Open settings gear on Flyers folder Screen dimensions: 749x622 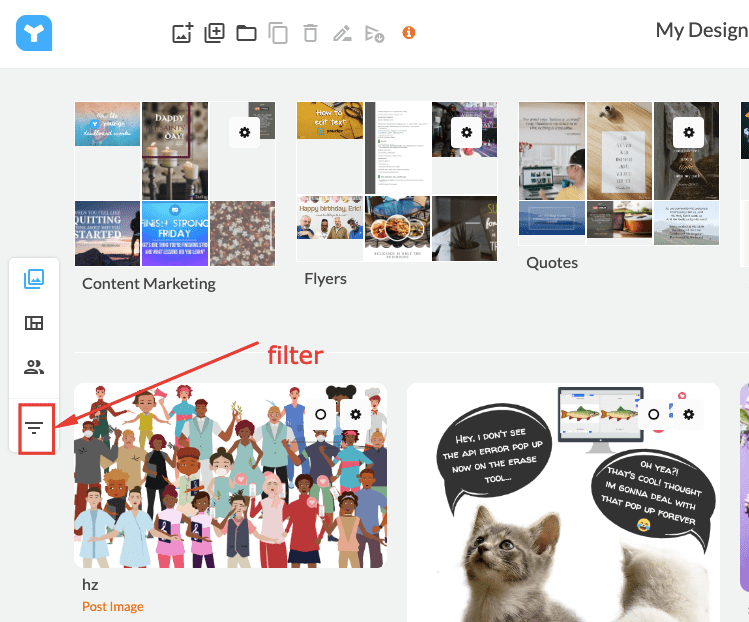pos(466,132)
